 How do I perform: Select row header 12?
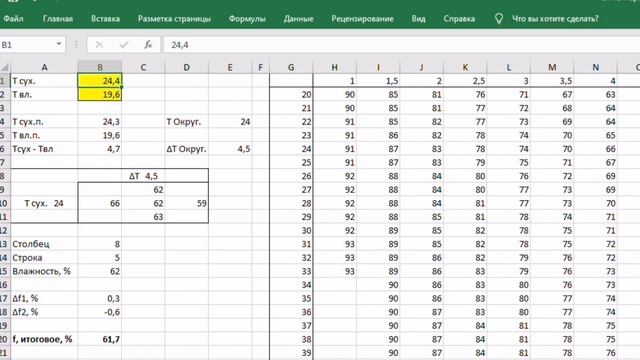pyautogui.click(x=4, y=231)
